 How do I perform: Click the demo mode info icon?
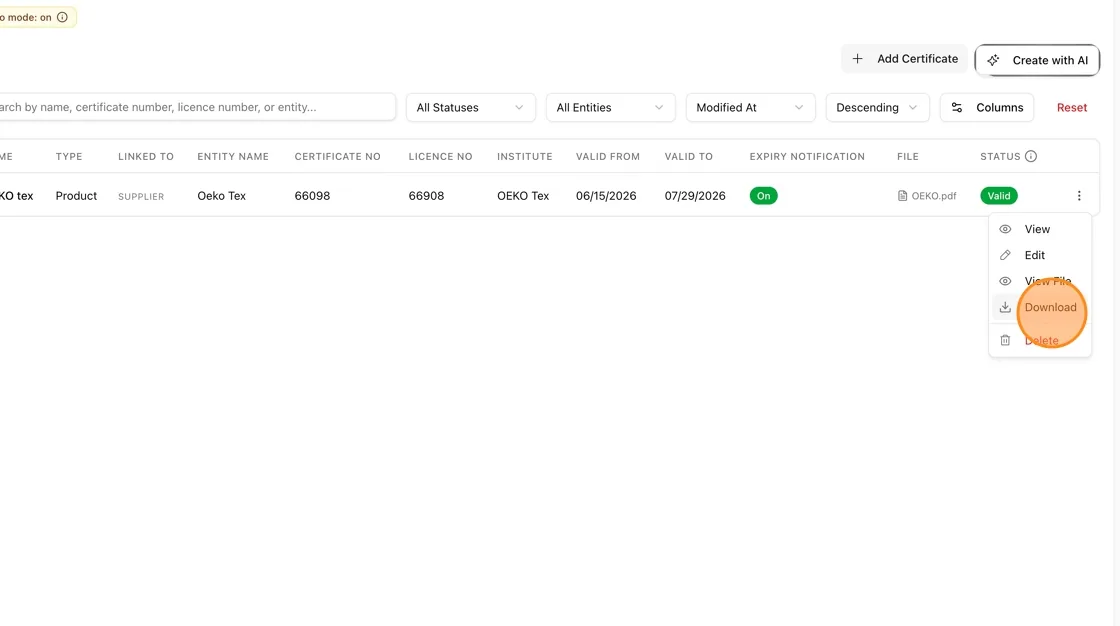pyautogui.click(x=62, y=17)
